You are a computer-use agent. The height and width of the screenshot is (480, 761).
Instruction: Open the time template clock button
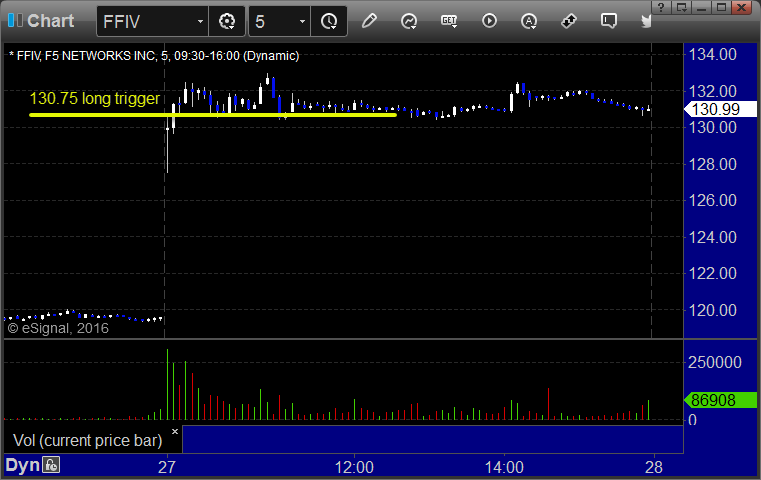[329, 21]
